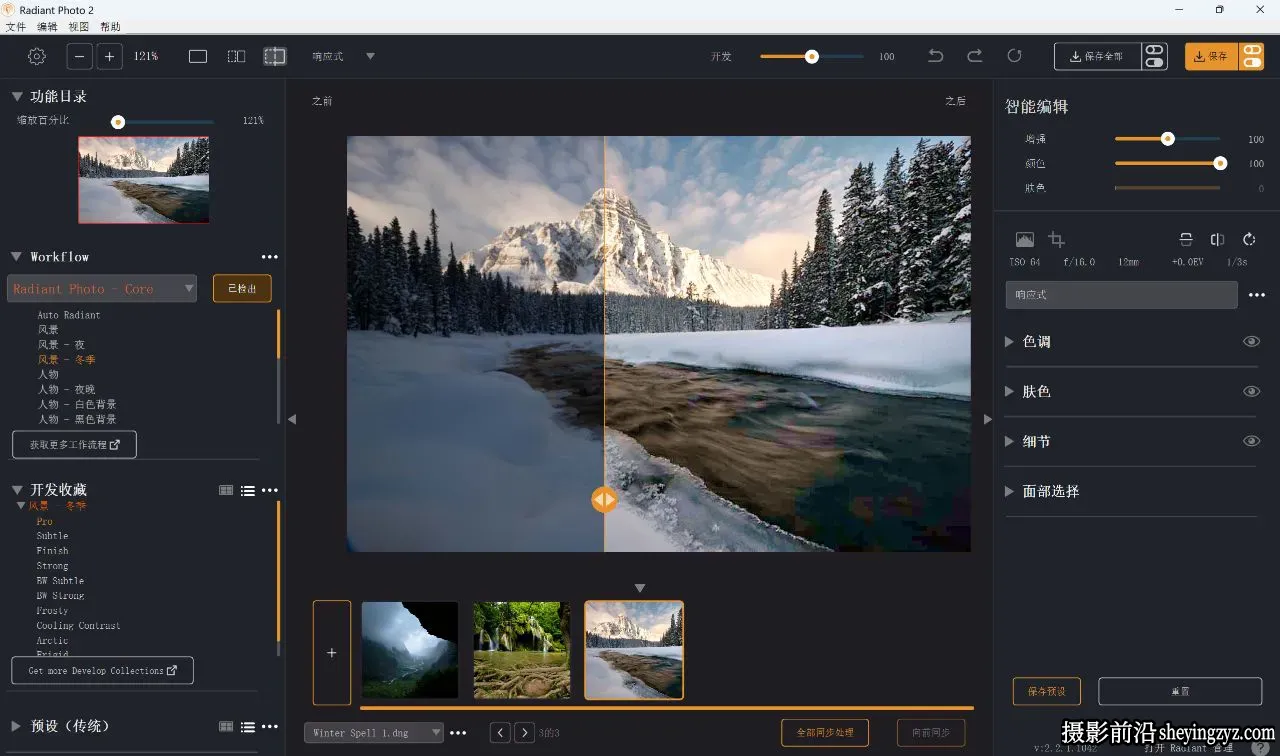The height and width of the screenshot is (756, 1280).
Task: Toggle visibility of 肤色 section
Action: [x=1251, y=391]
